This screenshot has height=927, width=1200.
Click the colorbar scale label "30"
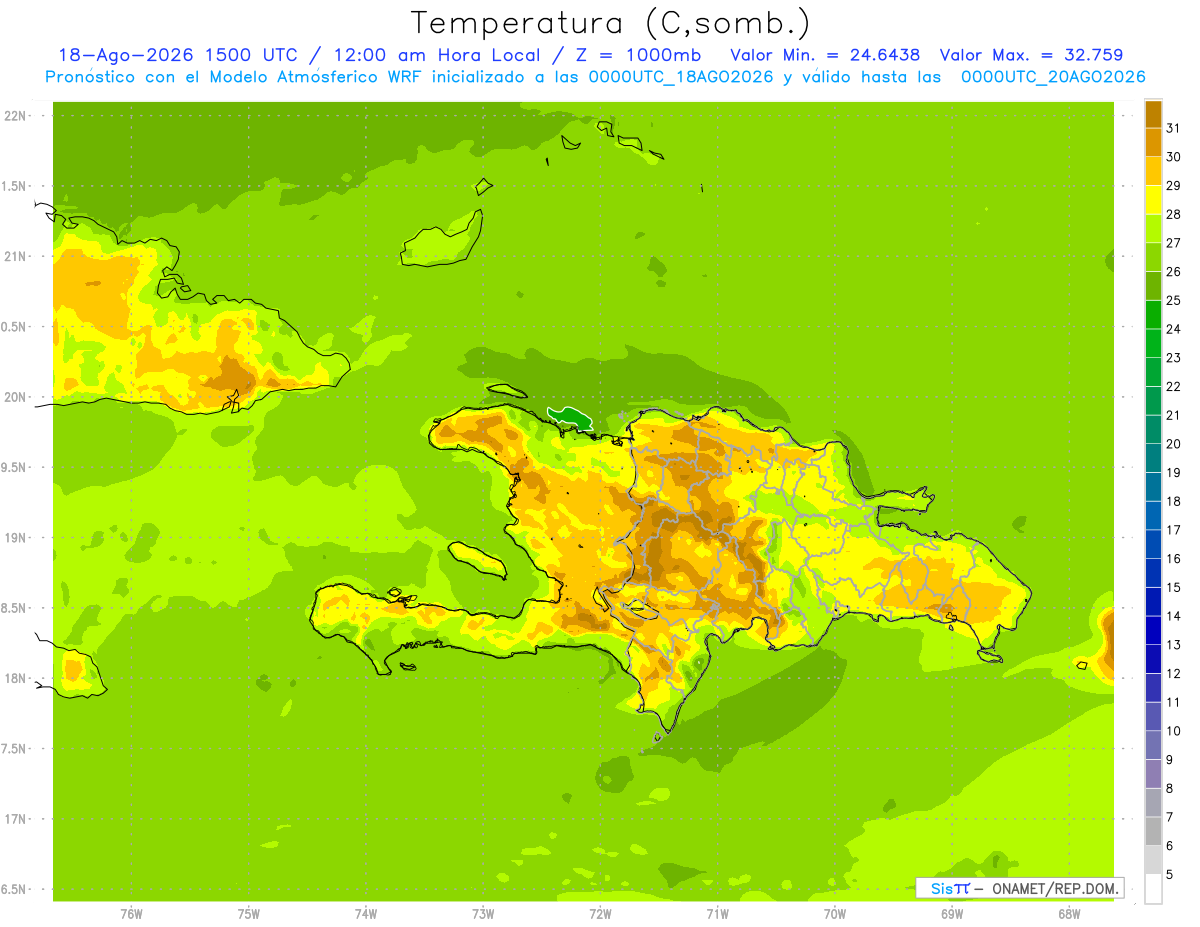tap(1173, 157)
